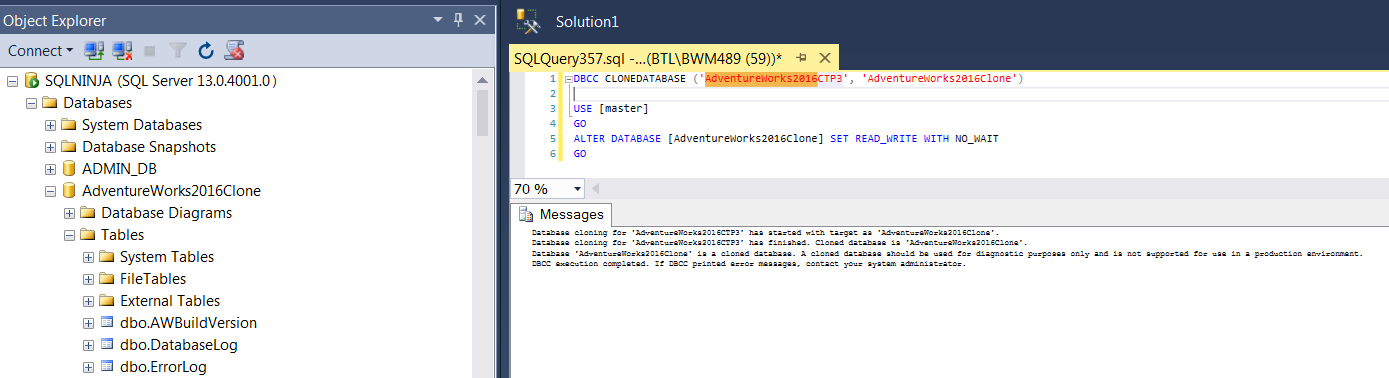Pin the Object Explorer panel
The image size is (1389, 378).
click(459, 20)
